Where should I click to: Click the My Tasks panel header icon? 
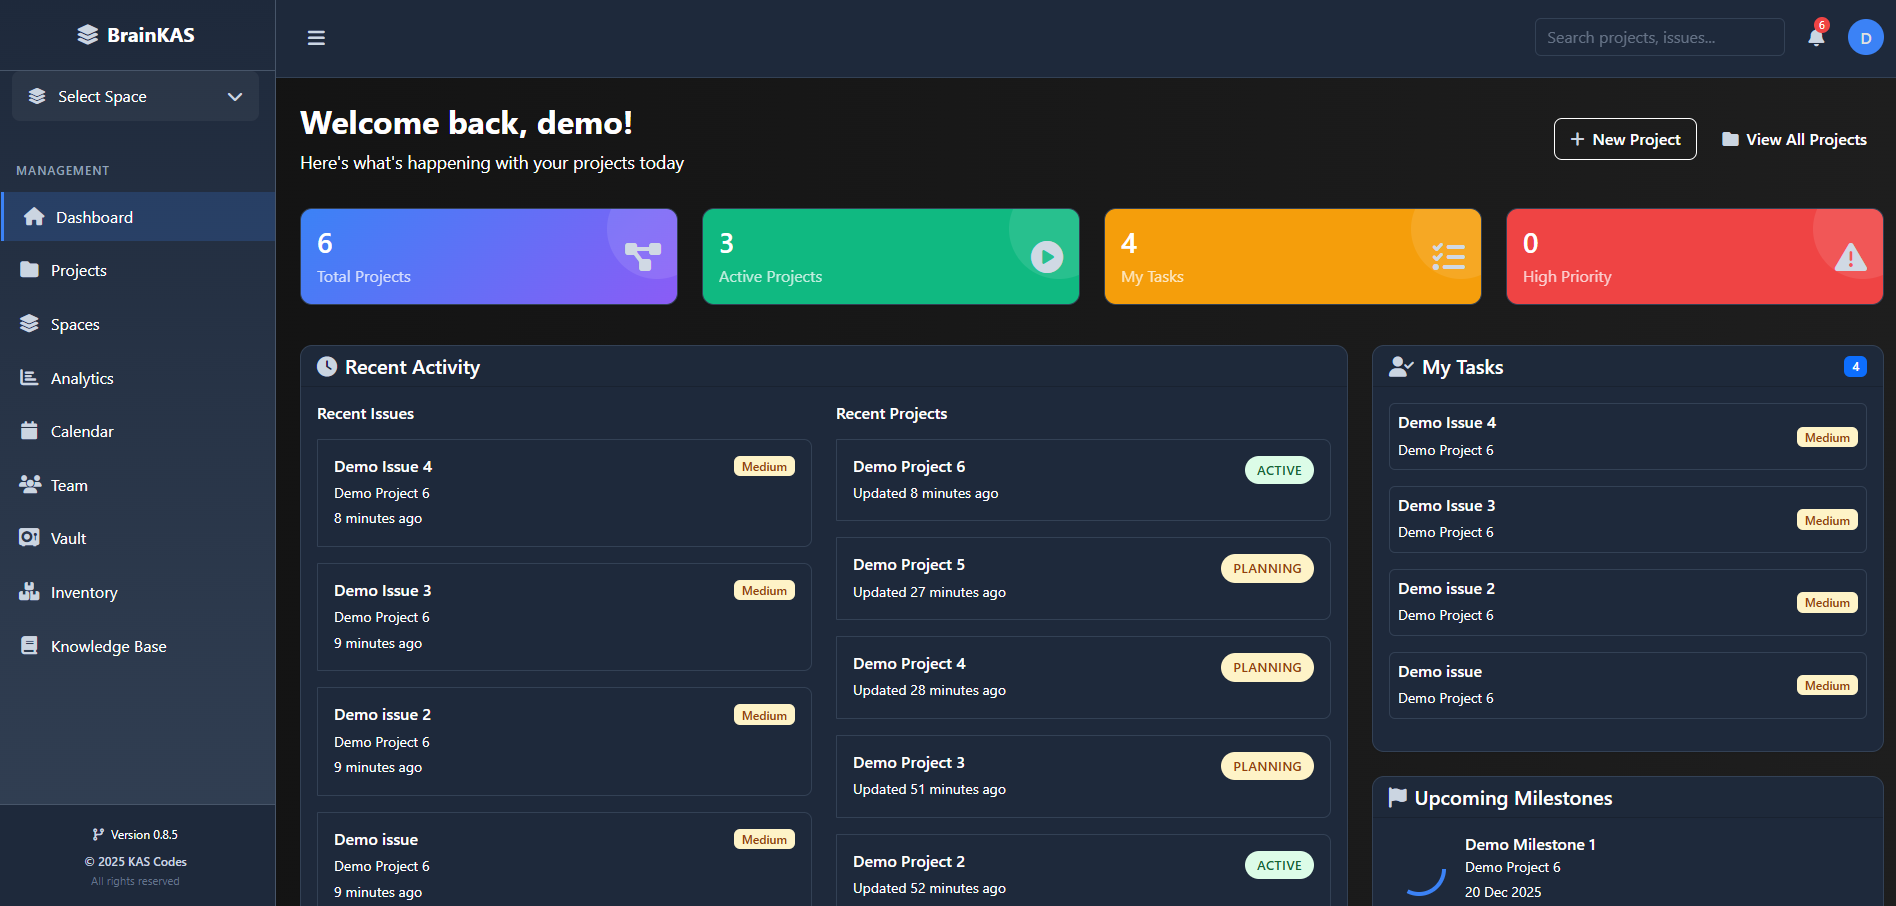pyautogui.click(x=1400, y=366)
